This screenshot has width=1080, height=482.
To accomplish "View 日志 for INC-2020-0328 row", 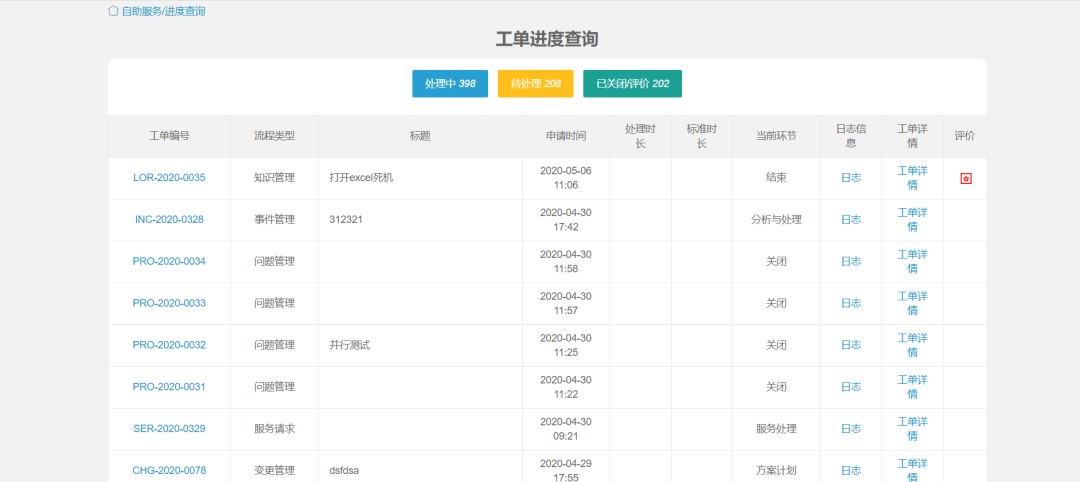I will 850,220.
